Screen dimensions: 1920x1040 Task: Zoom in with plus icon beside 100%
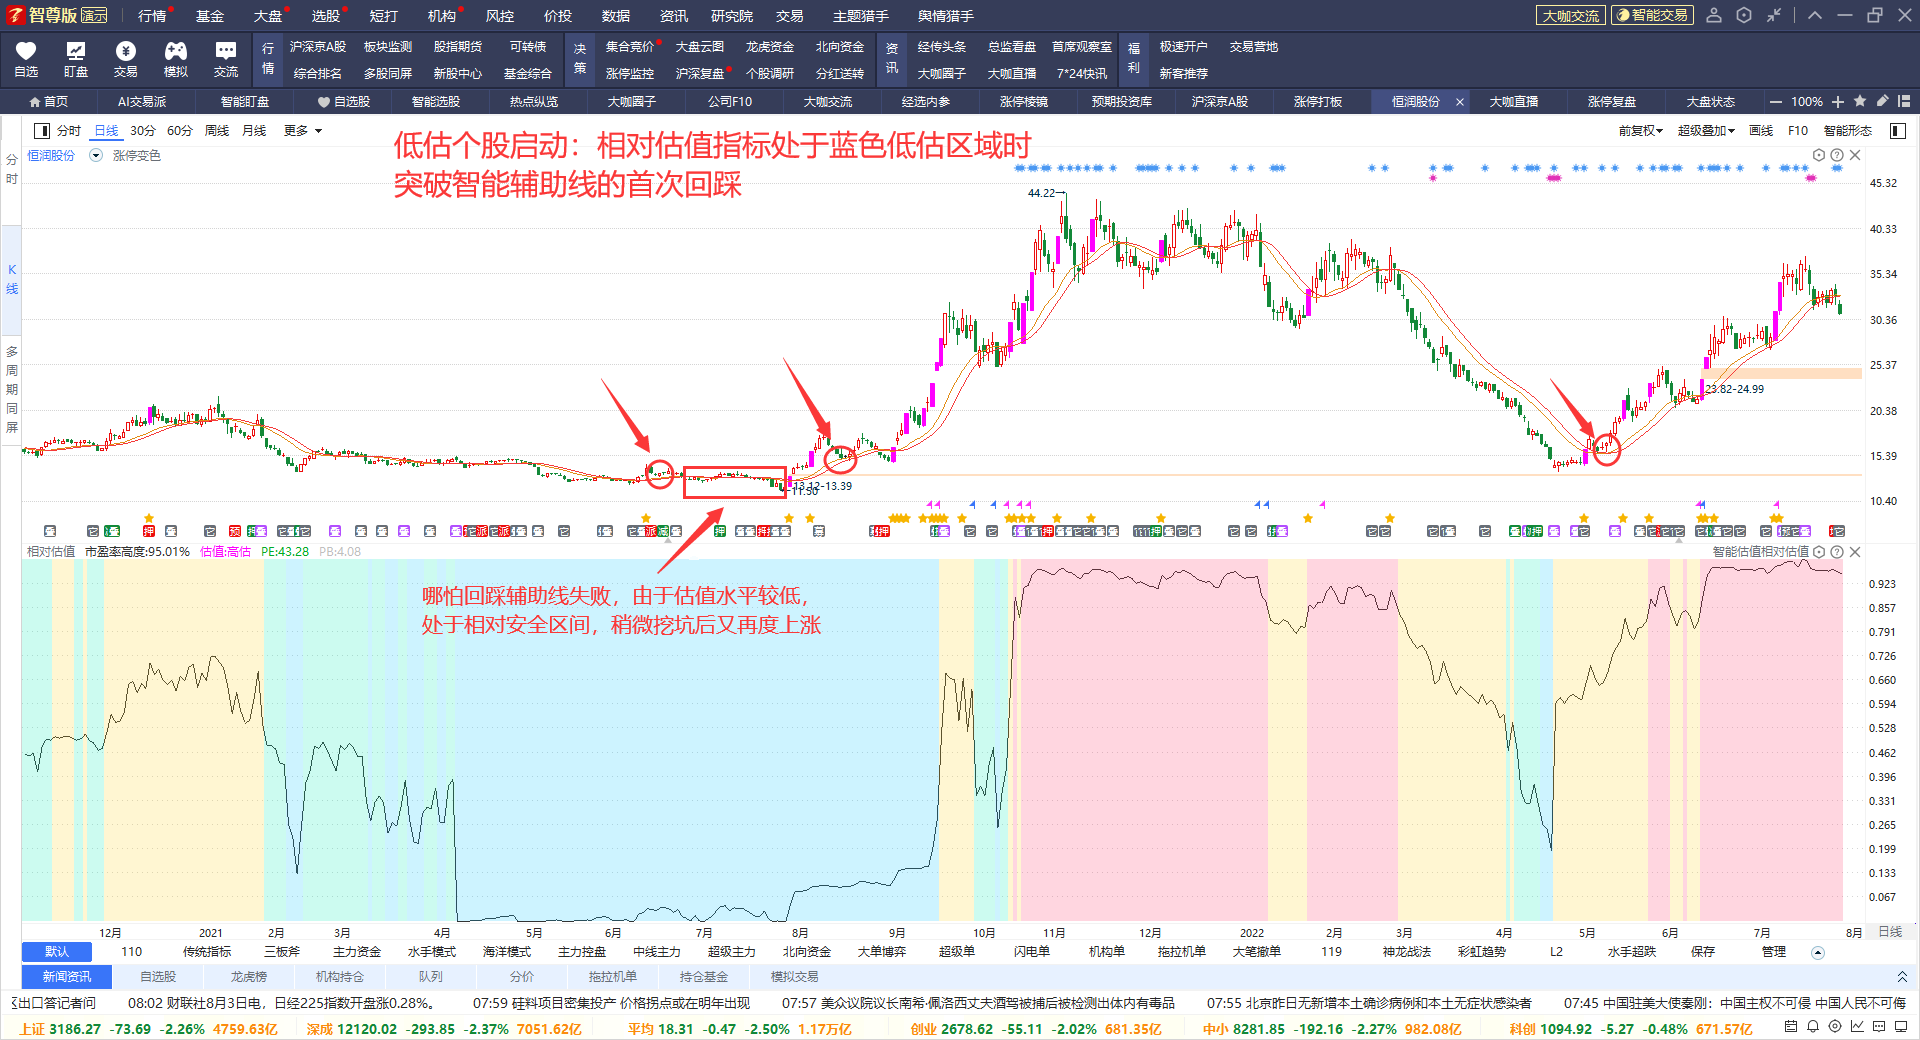pyautogui.click(x=1838, y=101)
